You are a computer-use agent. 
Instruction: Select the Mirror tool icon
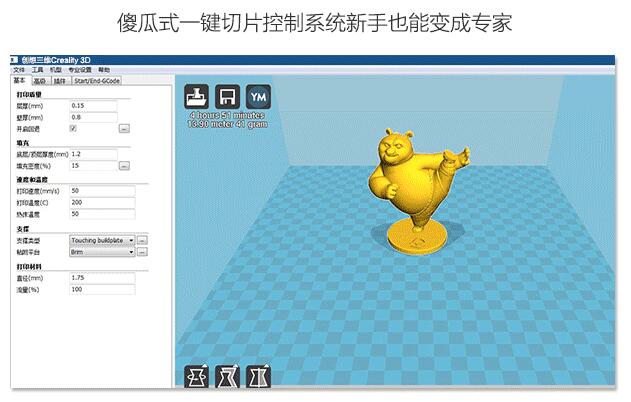pyautogui.click(x=258, y=377)
